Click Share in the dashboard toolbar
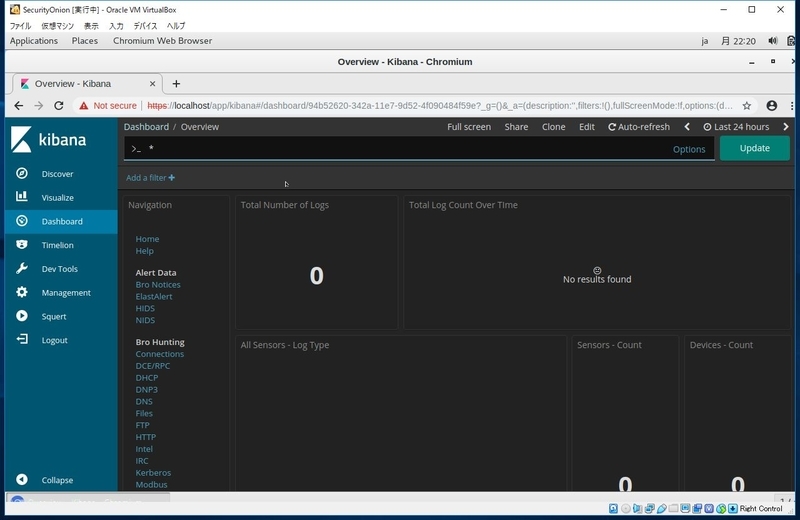Viewport: 800px width, 520px height. click(516, 127)
